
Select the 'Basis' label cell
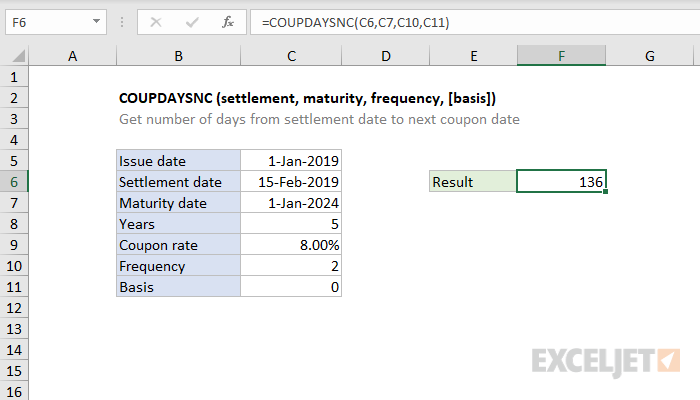[178, 287]
